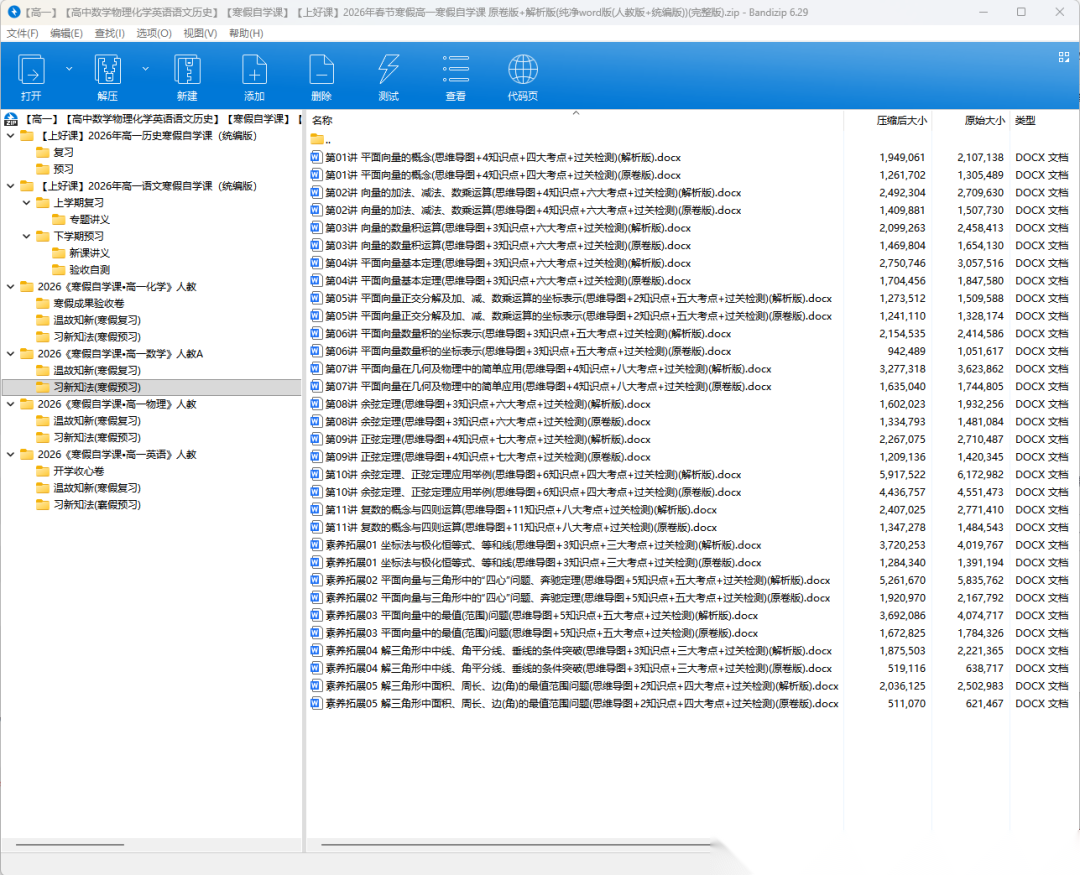Image resolution: width=1080 pixels, height=875 pixels.
Task: Click the Code page (代码页) globe icon
Action: pos(522,71)
